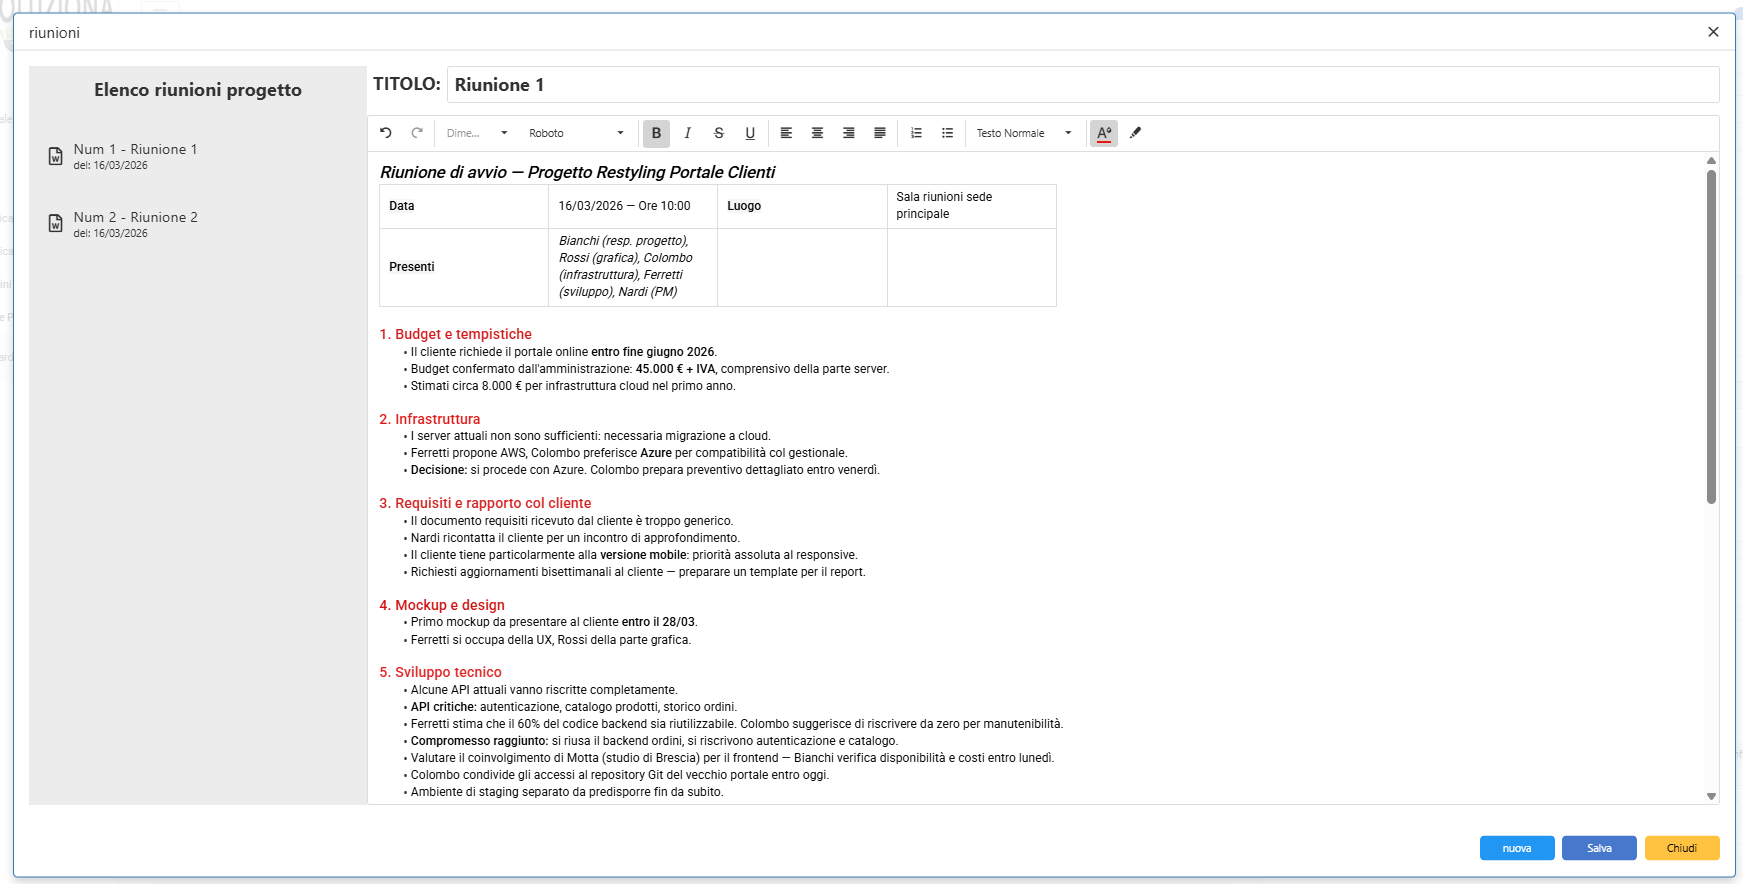The width and height of the screenshot is (1743, 884).
Task: Align text to the left
Action: [786, 133]
